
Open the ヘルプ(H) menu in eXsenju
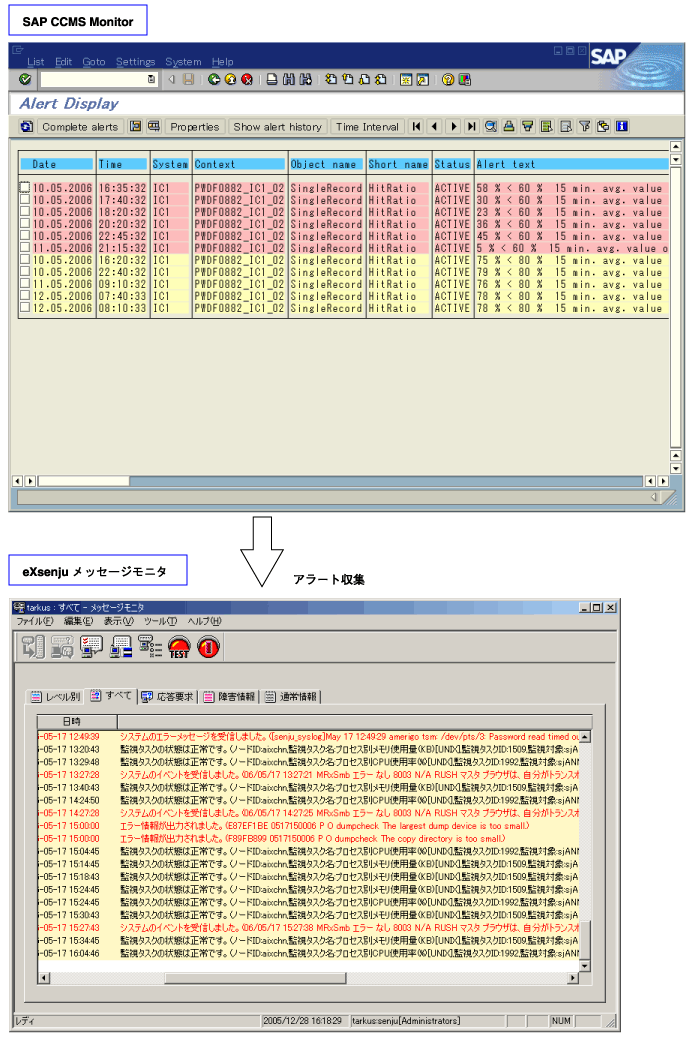pos(204,621)
